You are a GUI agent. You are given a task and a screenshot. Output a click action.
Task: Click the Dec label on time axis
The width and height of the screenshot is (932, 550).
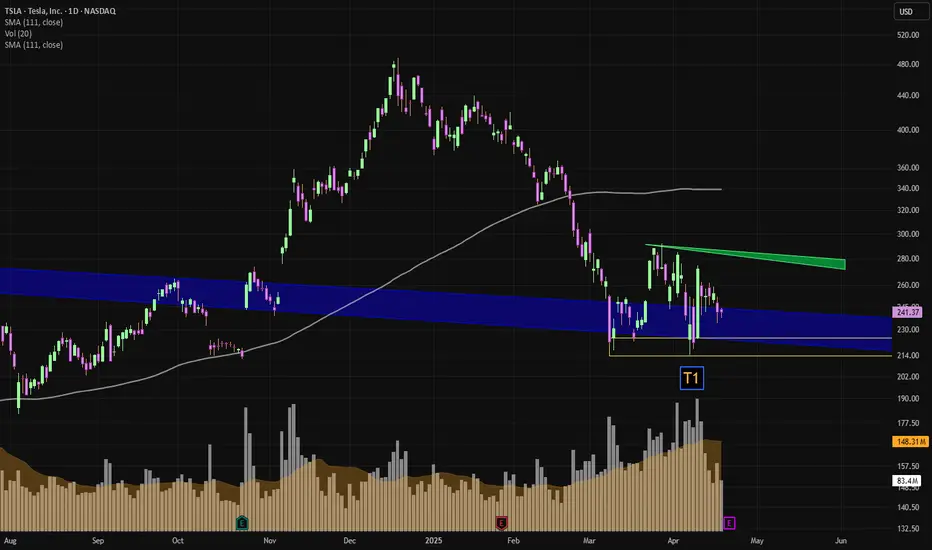pos(350,540)
